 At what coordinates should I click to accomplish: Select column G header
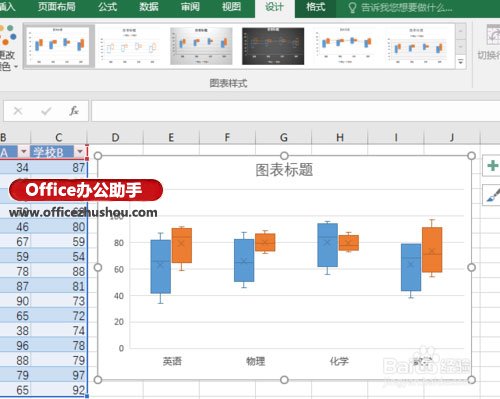283,137
